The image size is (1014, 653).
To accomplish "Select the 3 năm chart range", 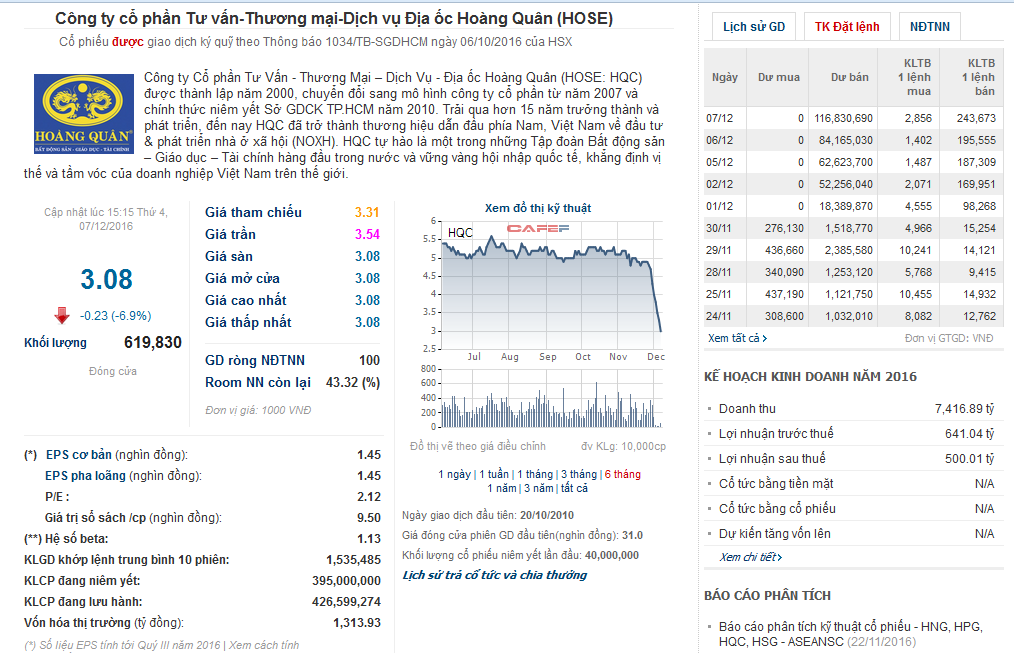I will [x=539, y=488].
